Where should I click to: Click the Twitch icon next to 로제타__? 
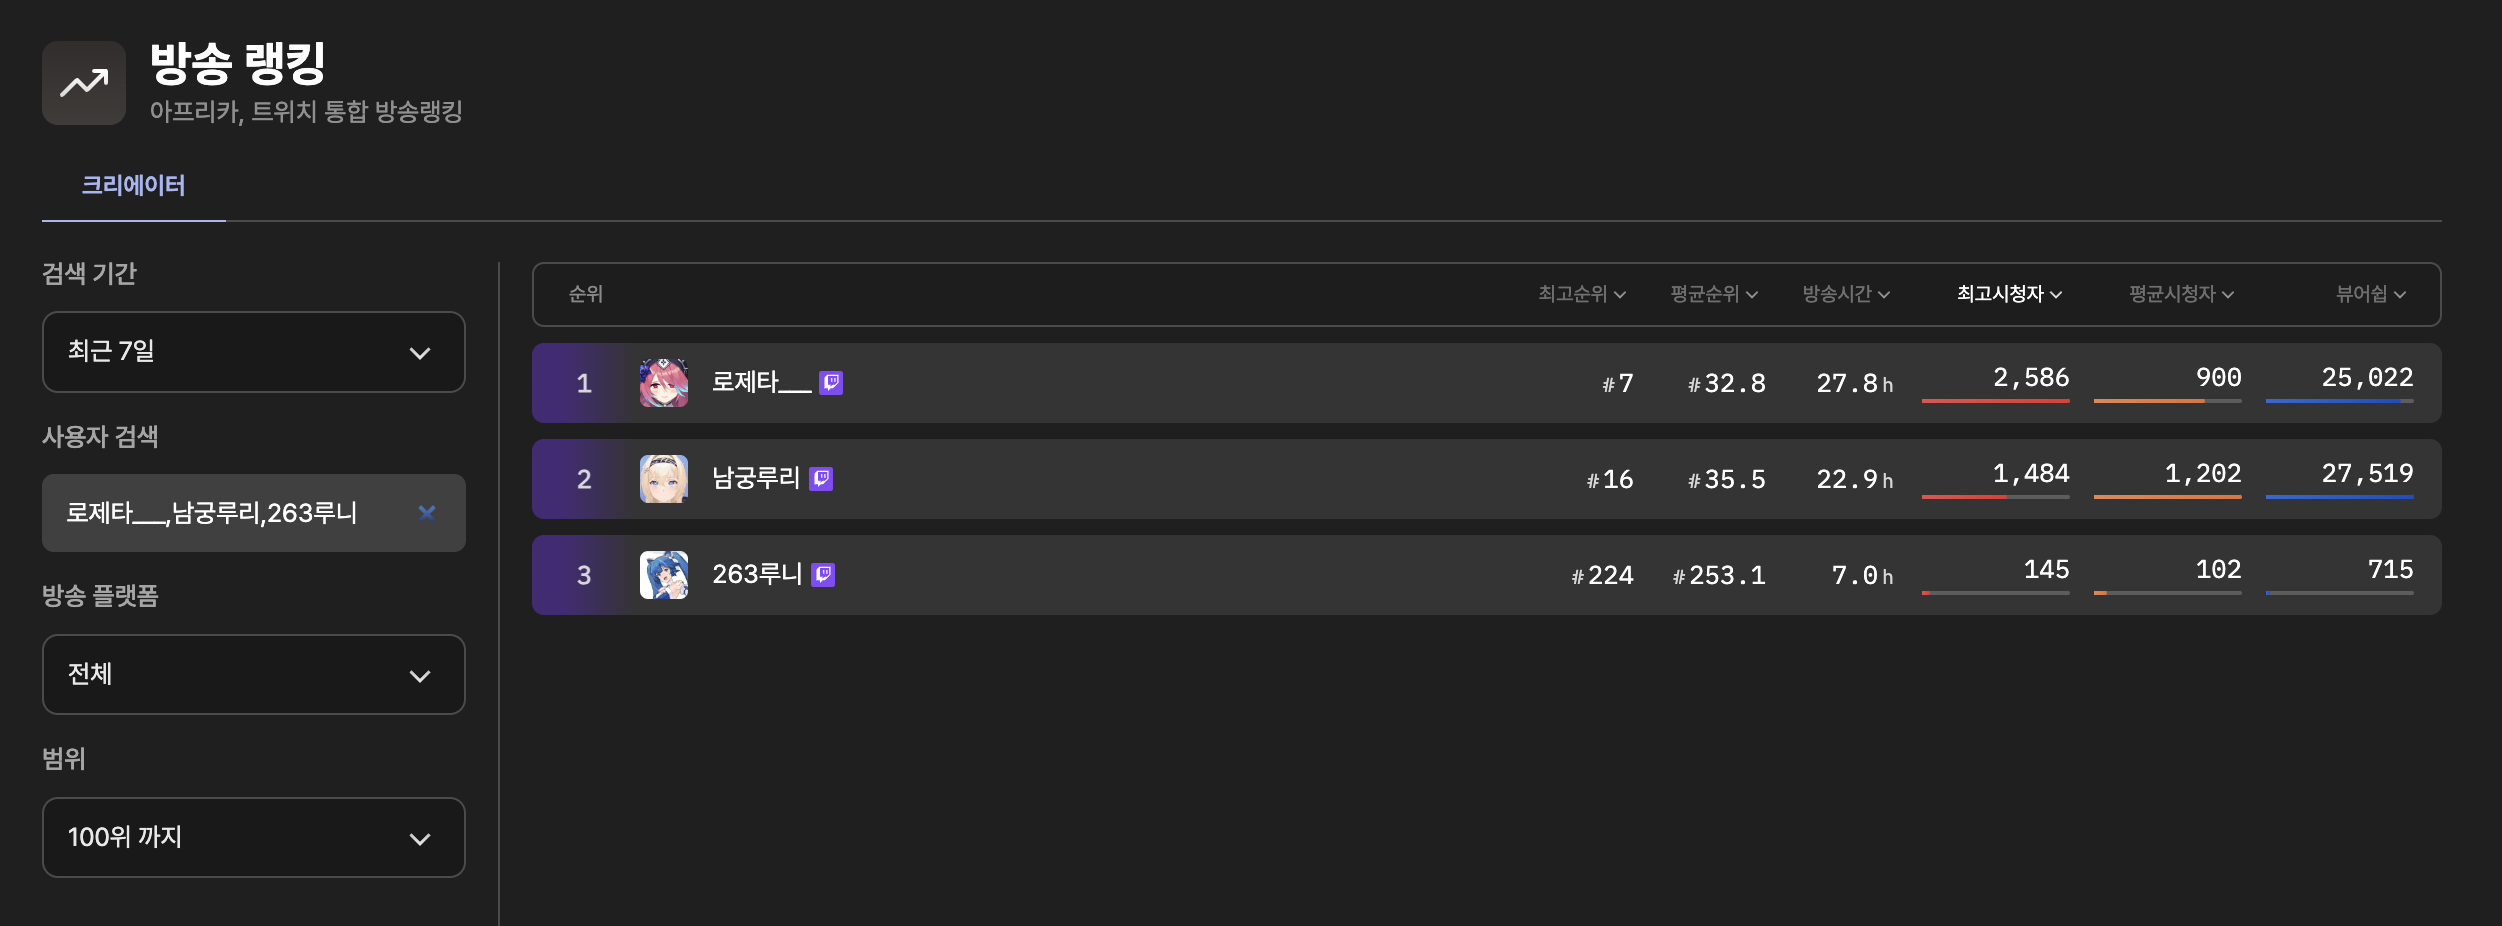click(831, 383)
